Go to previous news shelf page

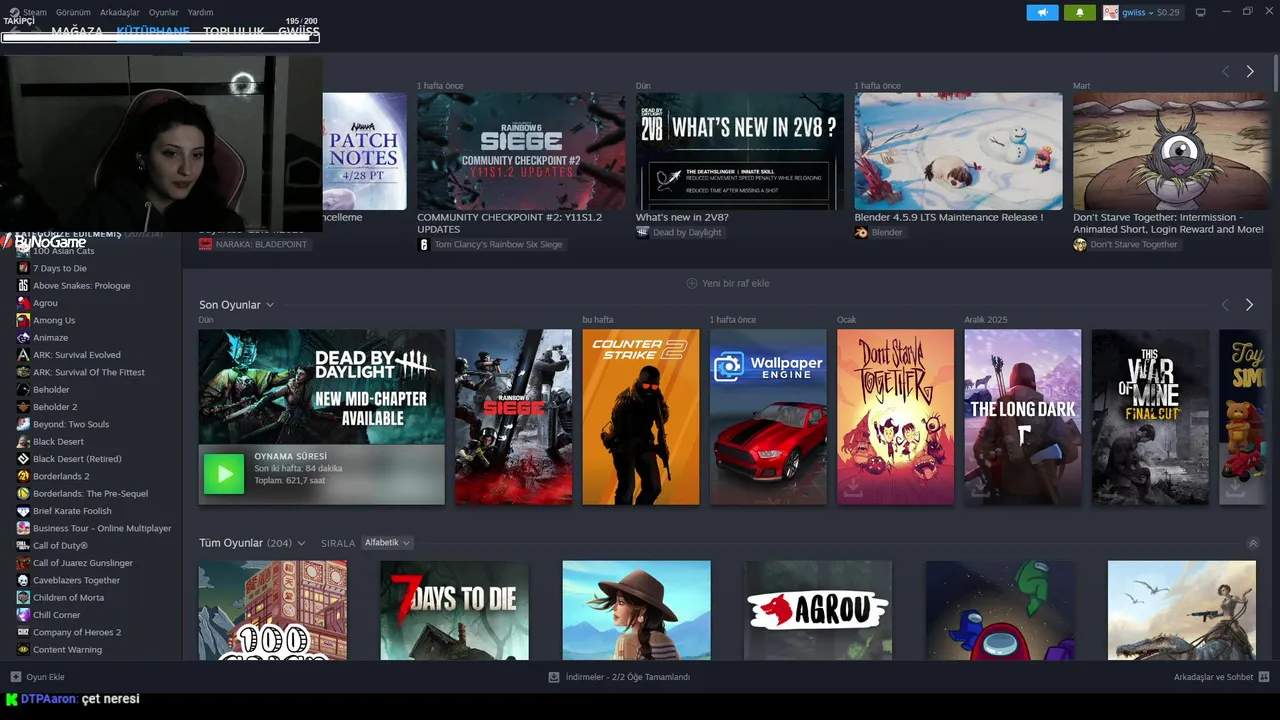[1226, 71]
